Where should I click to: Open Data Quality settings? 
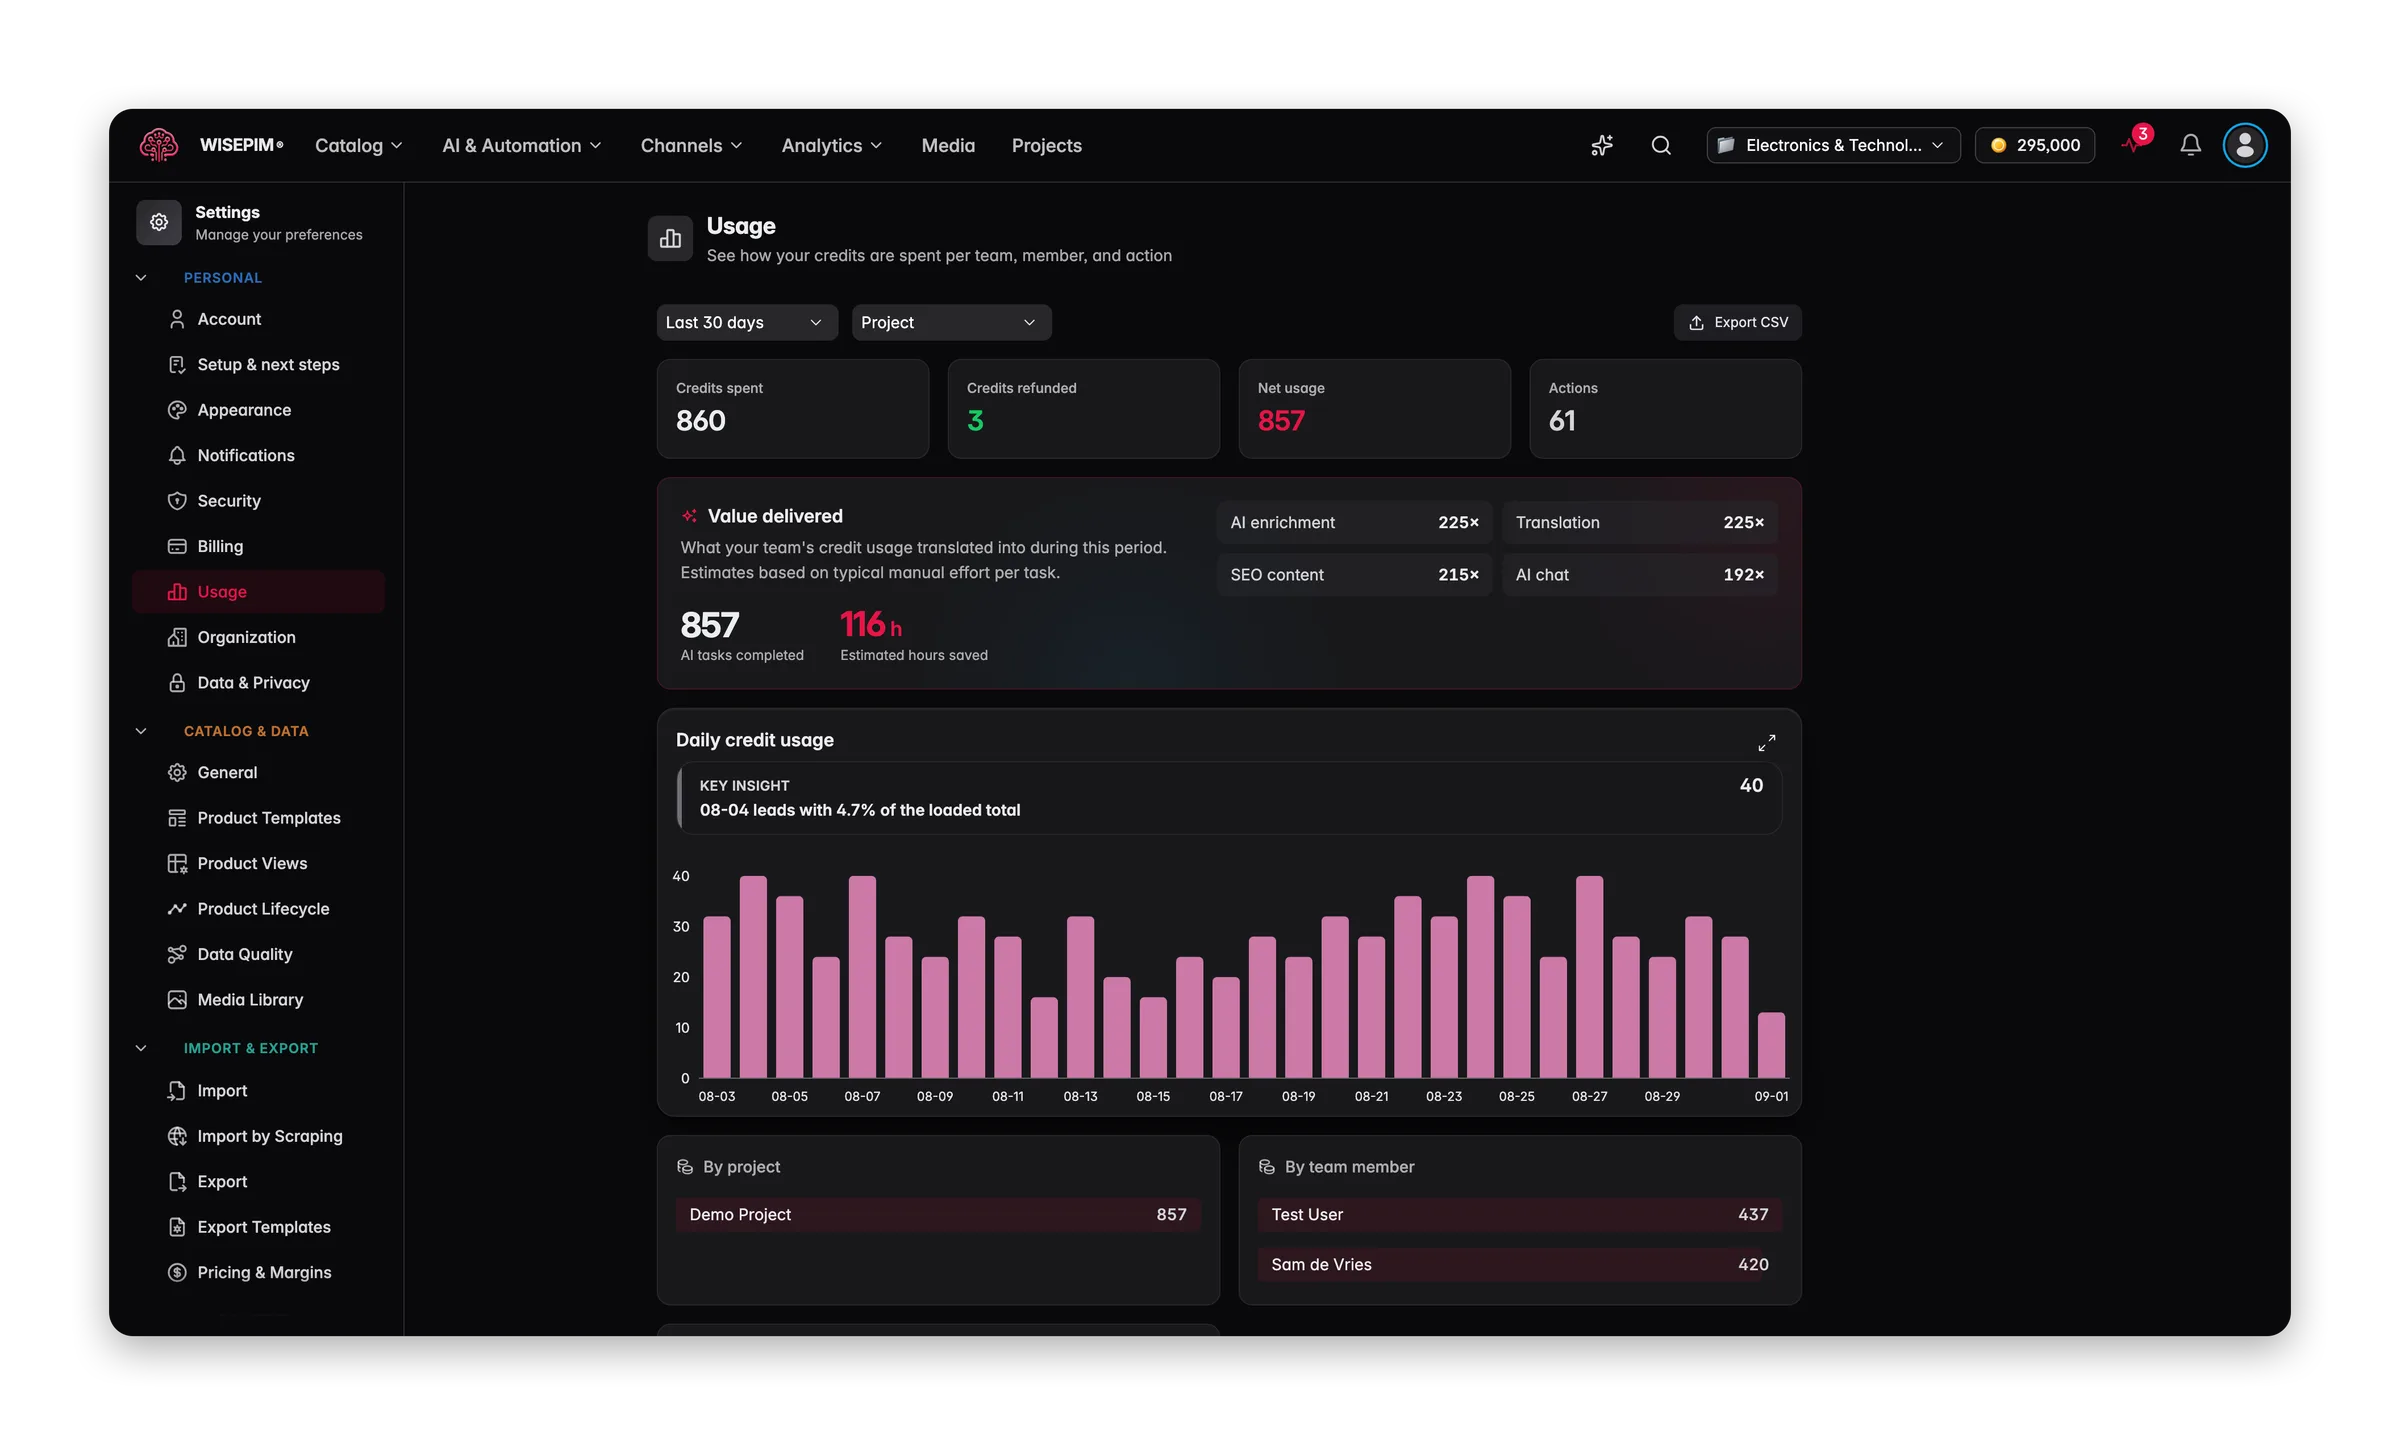(258, 954)
